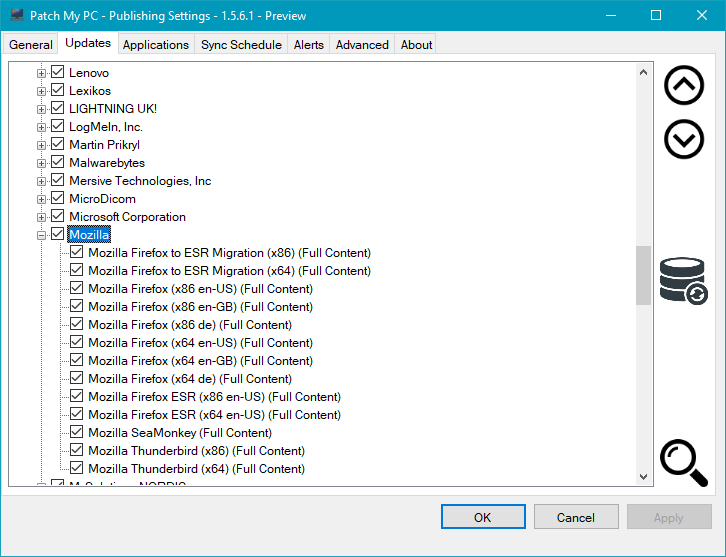The image size is (726, 557).
Task: Click the Cancel button
Action: 575,517
